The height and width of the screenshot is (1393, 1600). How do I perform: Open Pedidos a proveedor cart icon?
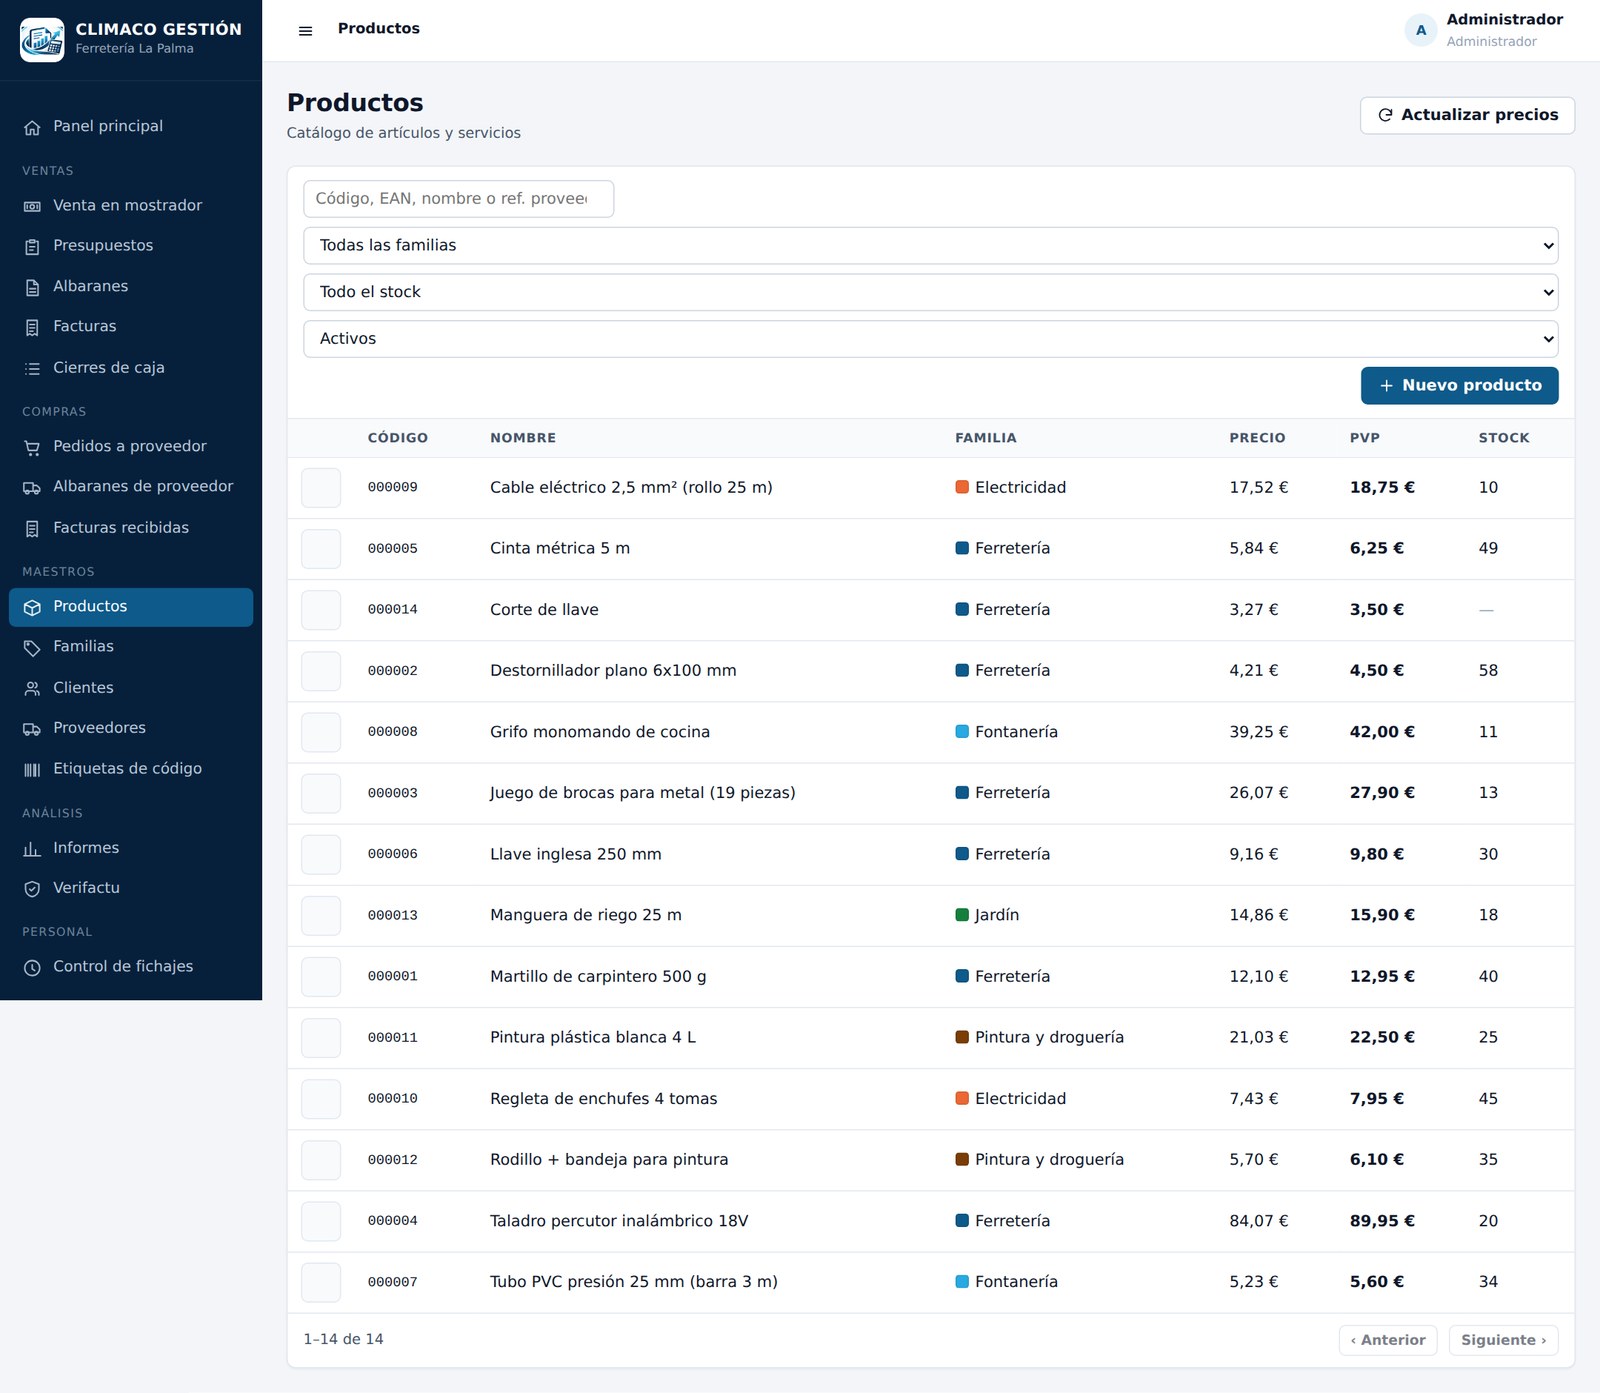point(32,447)
